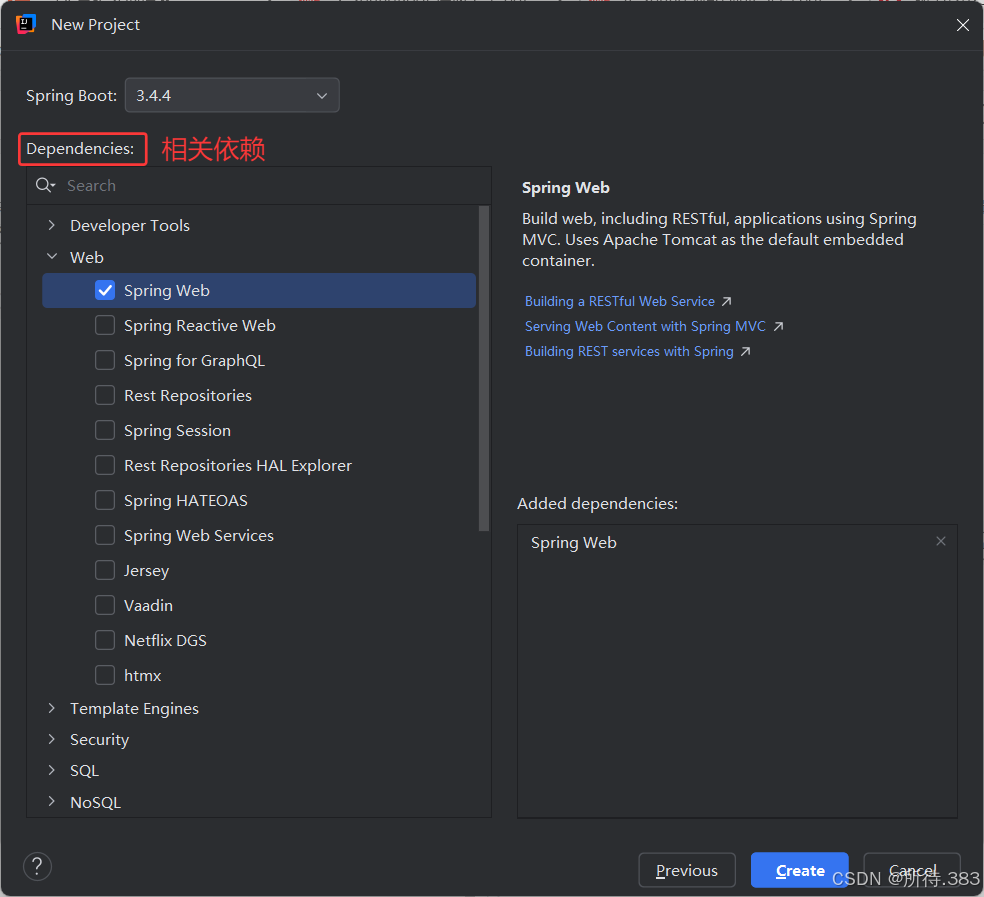Image resolution: width=984 pixels, height=897 pixels.
Task: Select the Security tree label
Action: coord(99,740)
